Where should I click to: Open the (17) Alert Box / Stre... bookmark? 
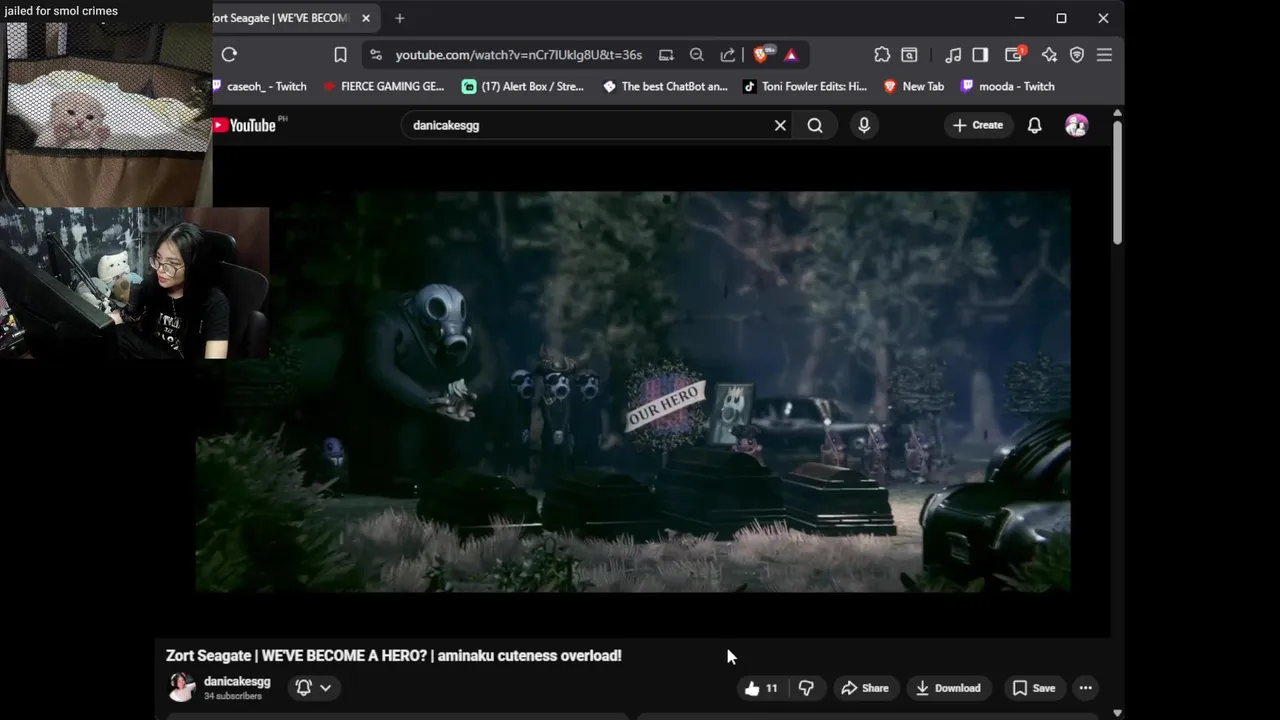coord(523,86)
